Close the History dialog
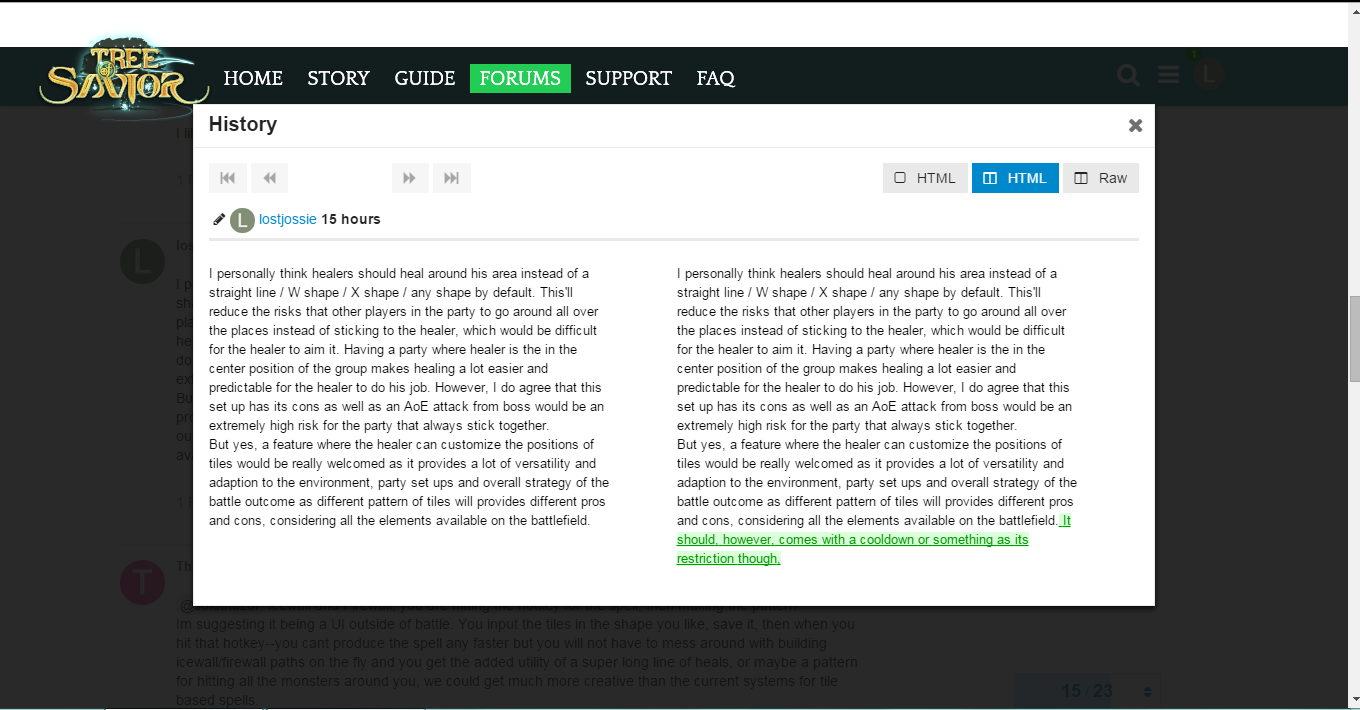1360x710 pixels. click(x=1135, y=125)
